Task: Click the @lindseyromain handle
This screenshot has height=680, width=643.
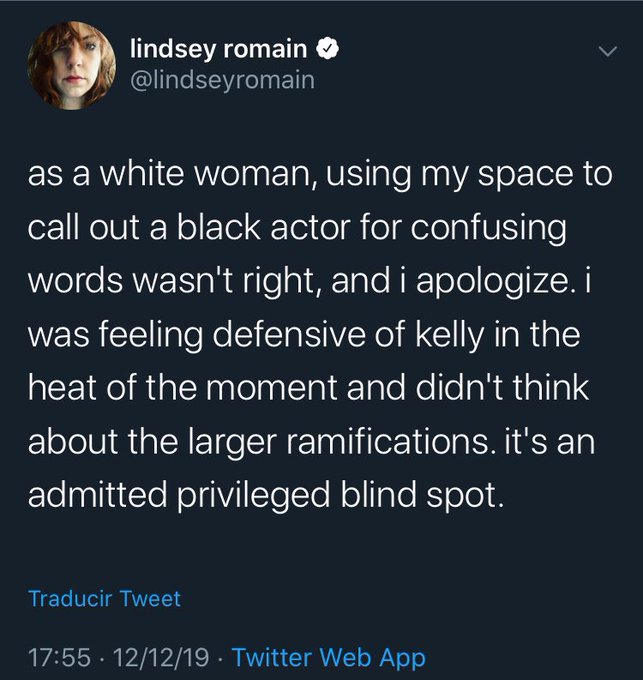Action: 223,79
